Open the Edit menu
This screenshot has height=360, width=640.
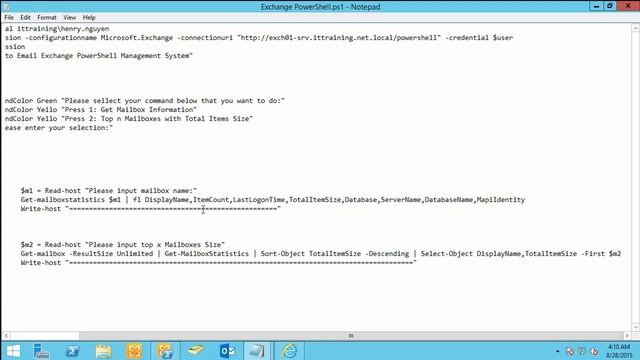(x=25, y=18)
